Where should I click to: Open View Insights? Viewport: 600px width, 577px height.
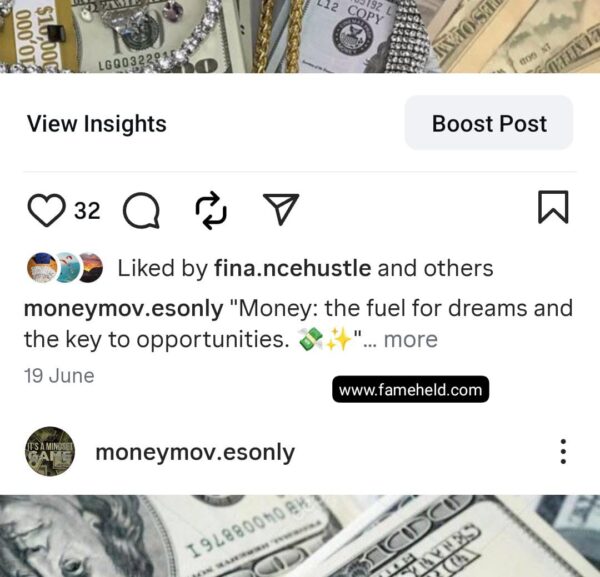tap(96, 124)
